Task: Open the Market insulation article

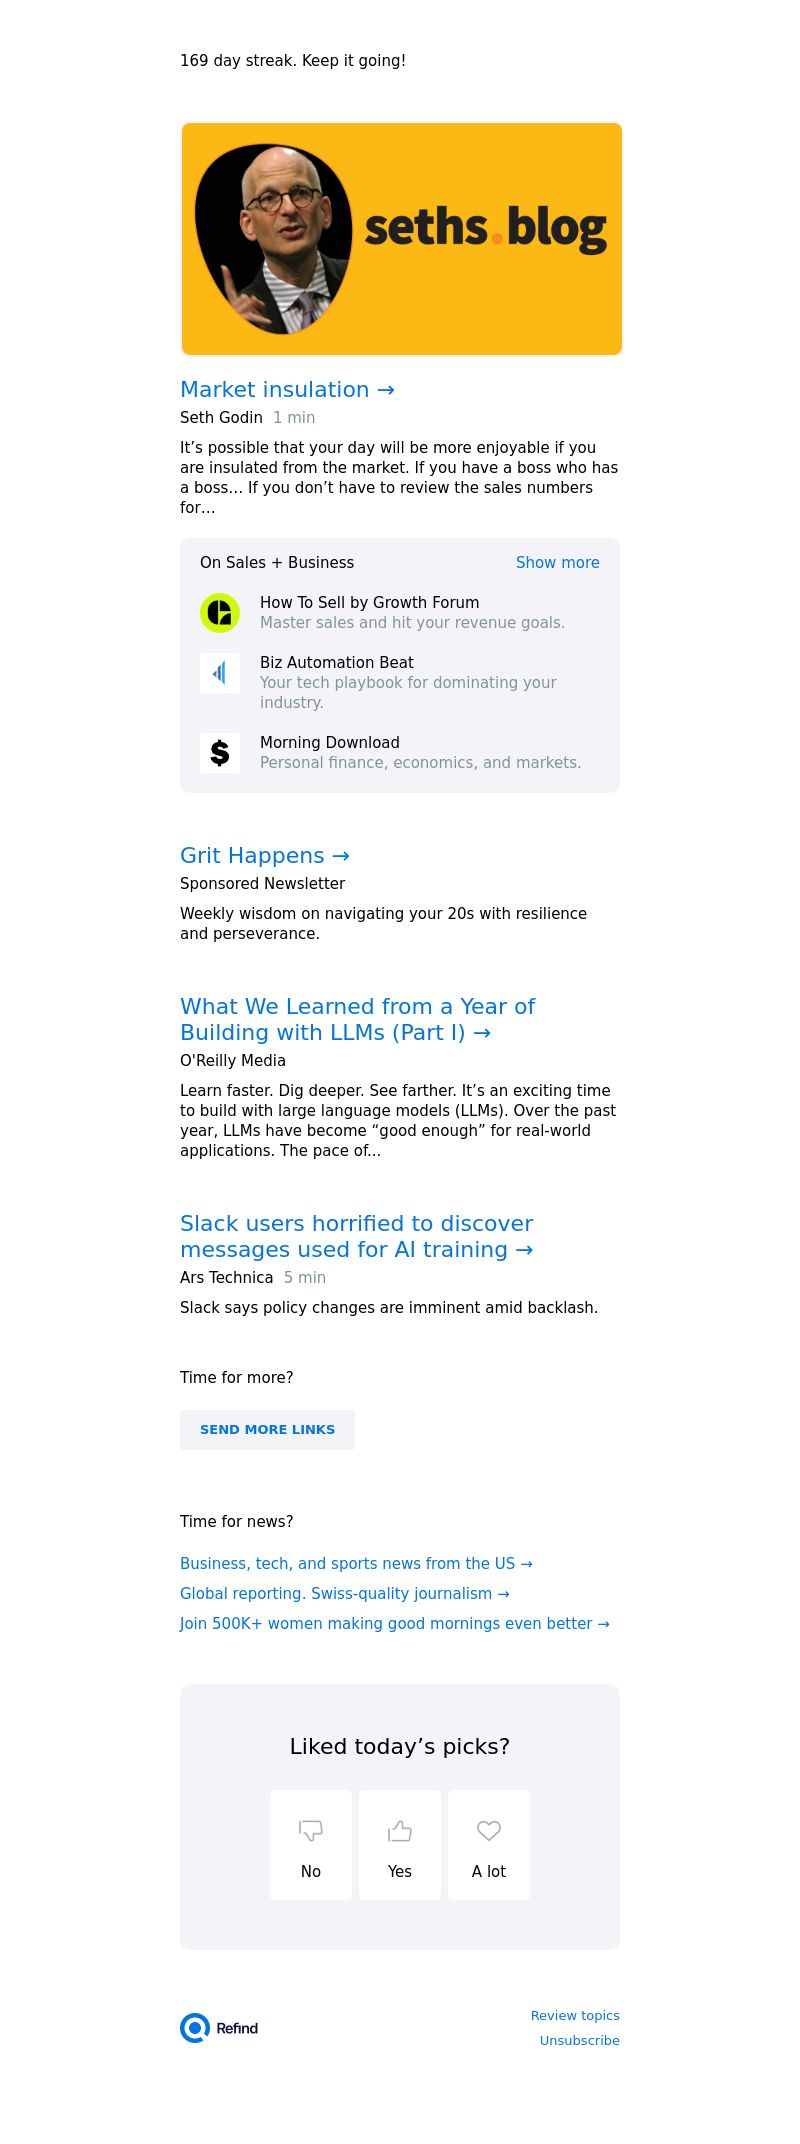Action: (287, 390)
